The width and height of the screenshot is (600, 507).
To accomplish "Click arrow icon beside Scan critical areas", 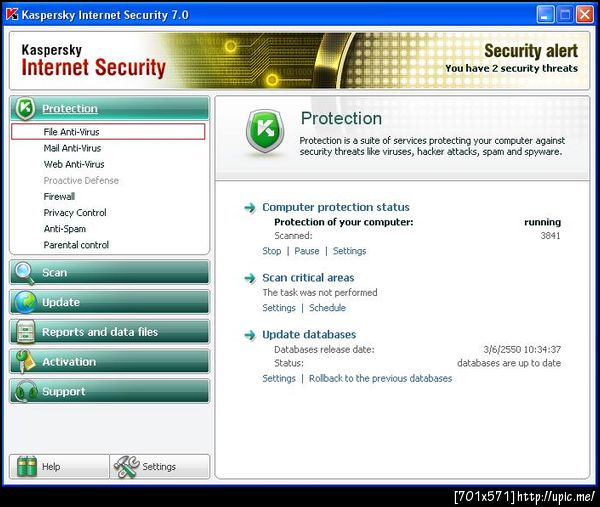I will pyautogui.click(x=250, y=278).
